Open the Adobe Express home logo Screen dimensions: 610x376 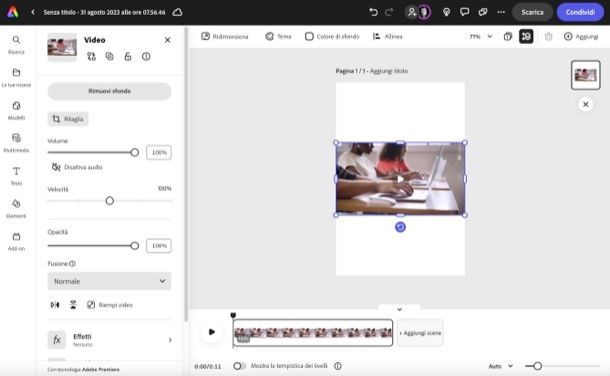(12, 12)
